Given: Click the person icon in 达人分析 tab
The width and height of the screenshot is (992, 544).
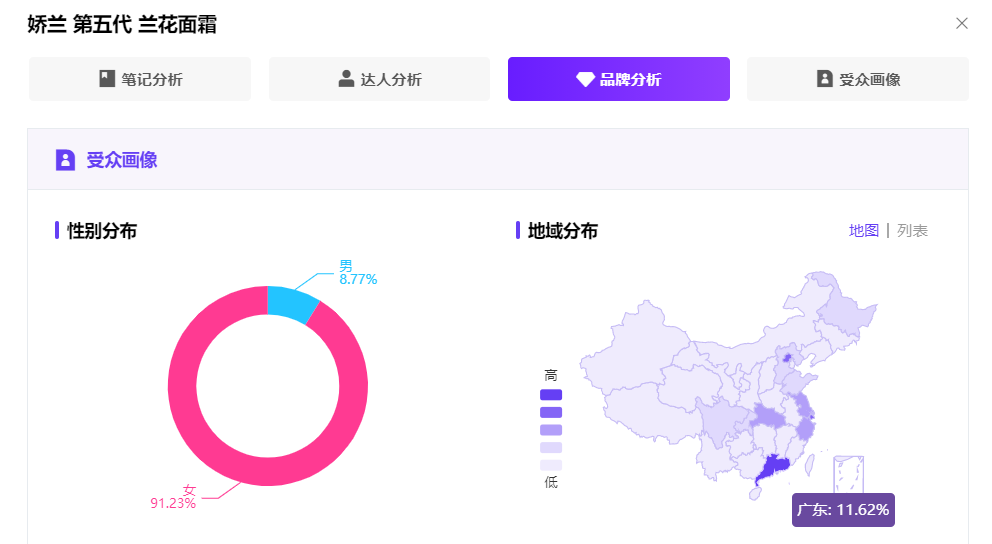Looking at the screenshot, I should (346, 79).
